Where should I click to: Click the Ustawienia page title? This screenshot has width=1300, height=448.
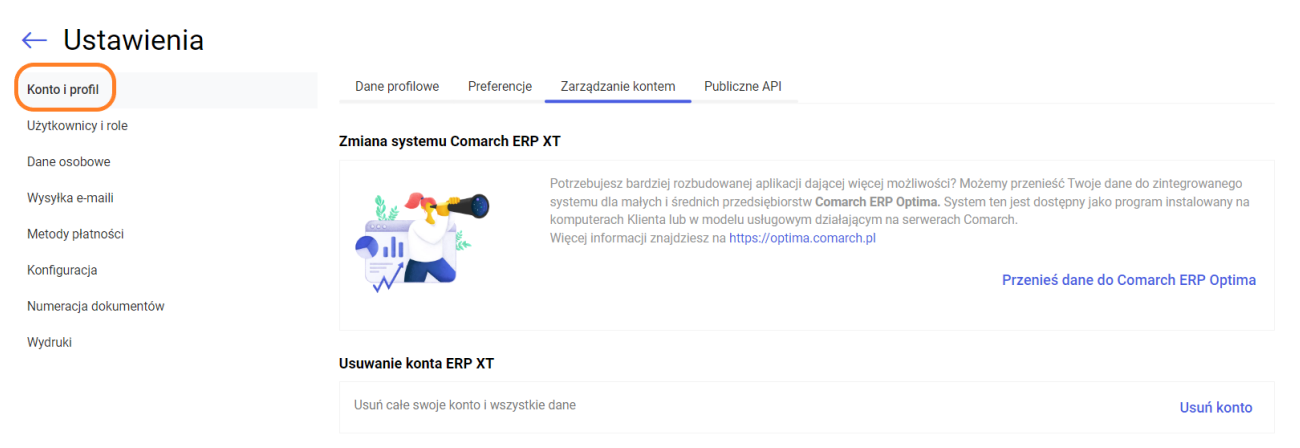click(x=133, y=40)
